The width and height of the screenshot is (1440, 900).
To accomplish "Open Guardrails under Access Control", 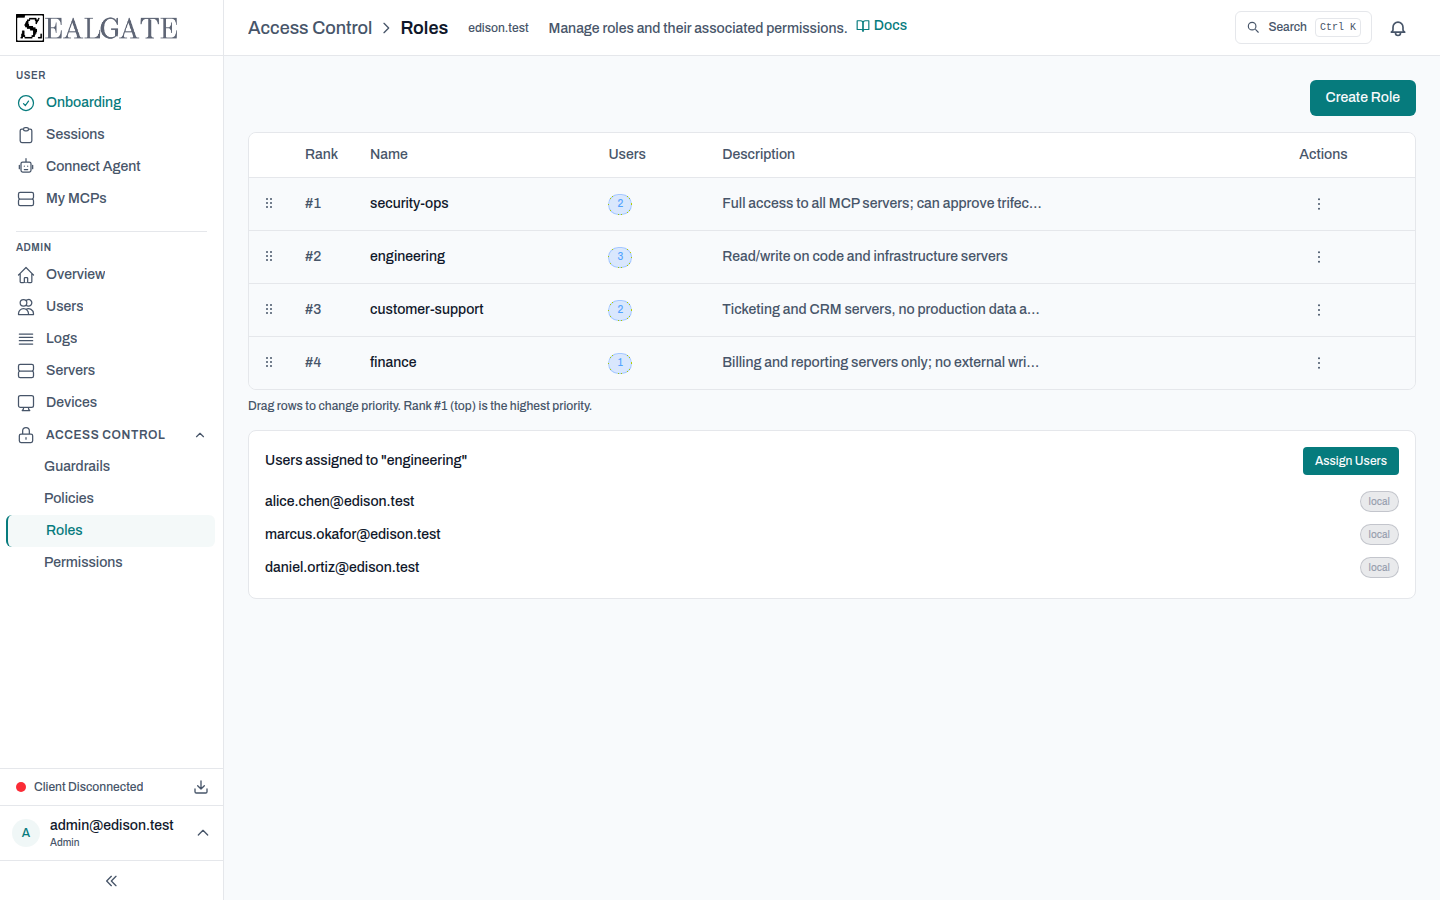I will [77, 466].
